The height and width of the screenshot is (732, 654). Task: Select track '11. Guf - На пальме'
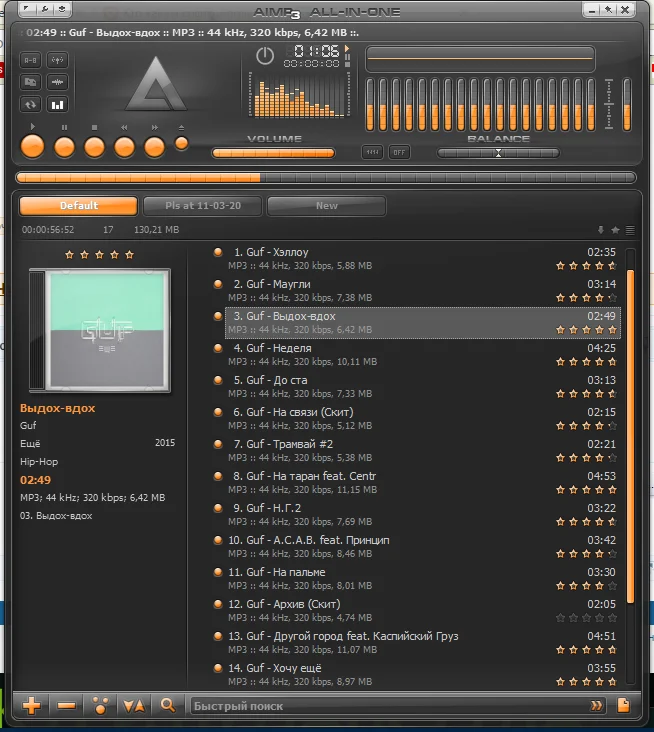click(422, 578)
